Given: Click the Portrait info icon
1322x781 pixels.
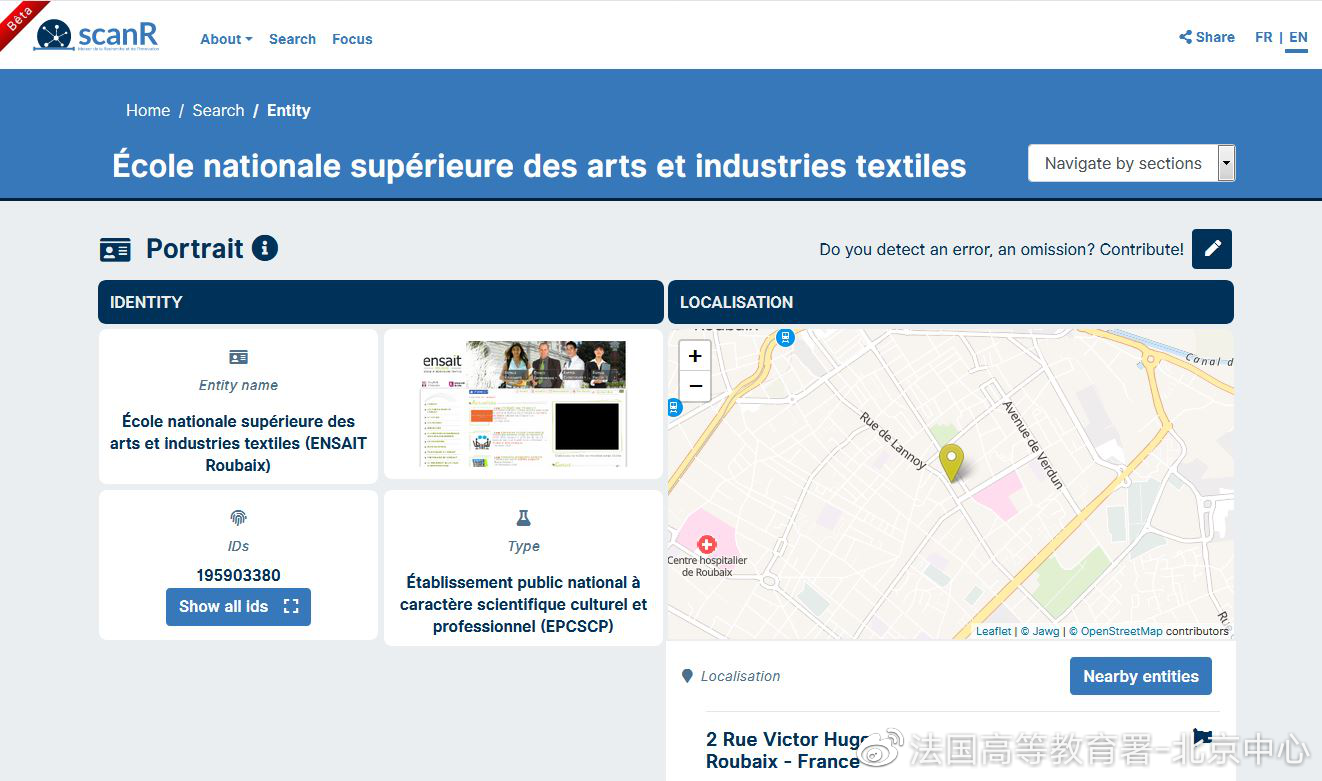Looking at the screenshot, I should [265, 248].
